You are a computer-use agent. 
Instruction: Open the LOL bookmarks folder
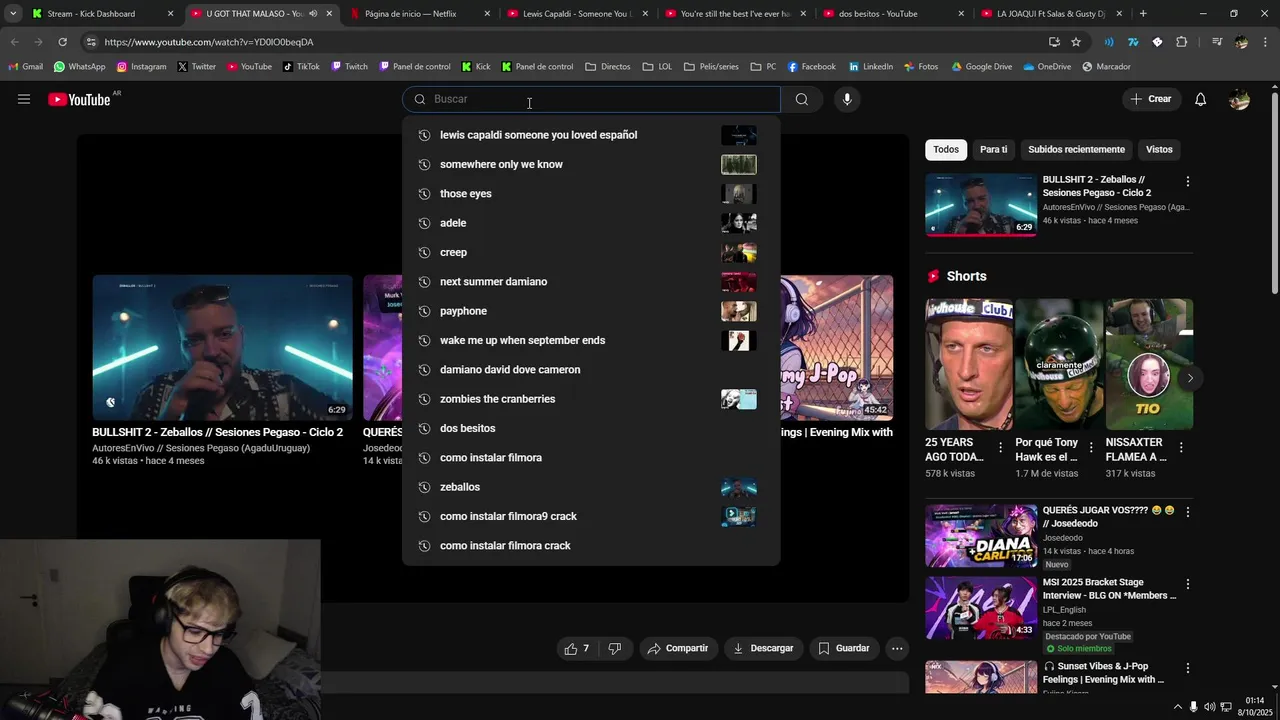[657, 67]
